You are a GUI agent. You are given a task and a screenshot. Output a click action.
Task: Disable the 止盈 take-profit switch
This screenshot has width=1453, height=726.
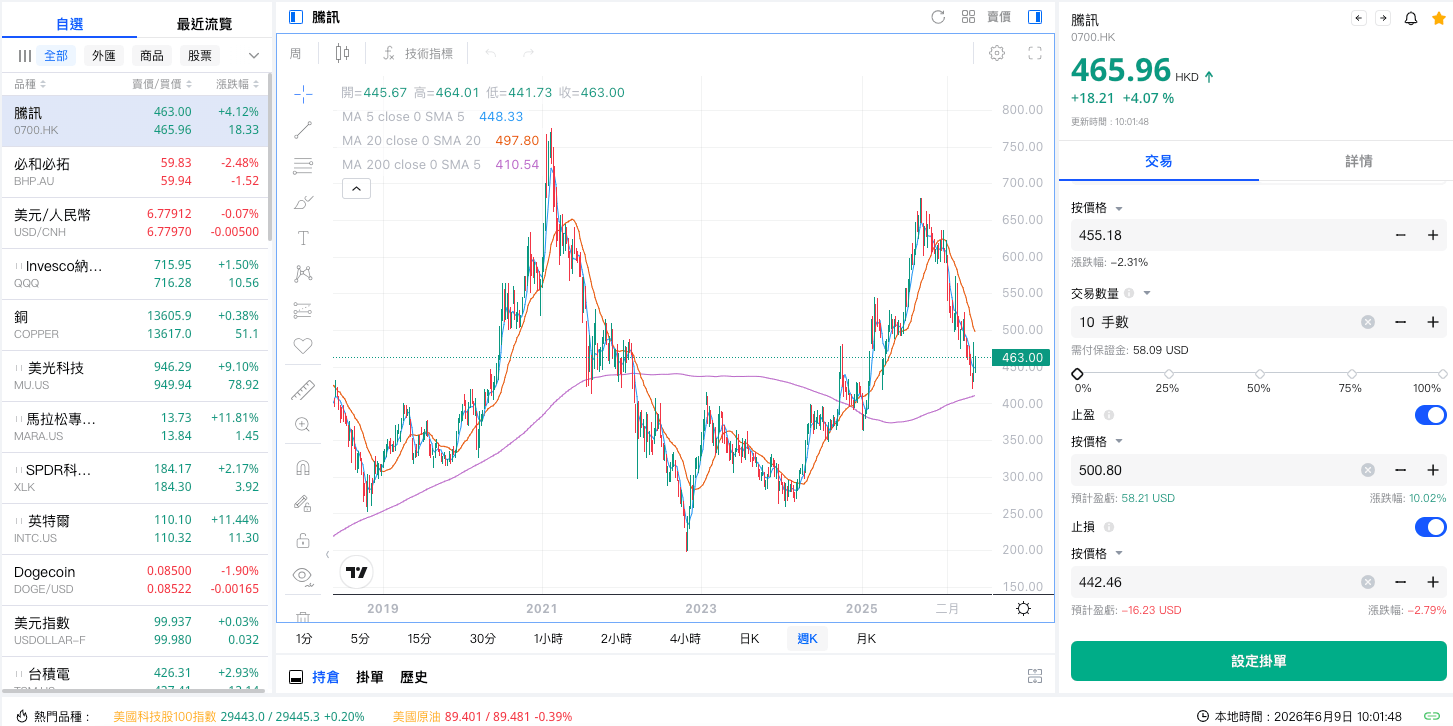pos(1430,415)
